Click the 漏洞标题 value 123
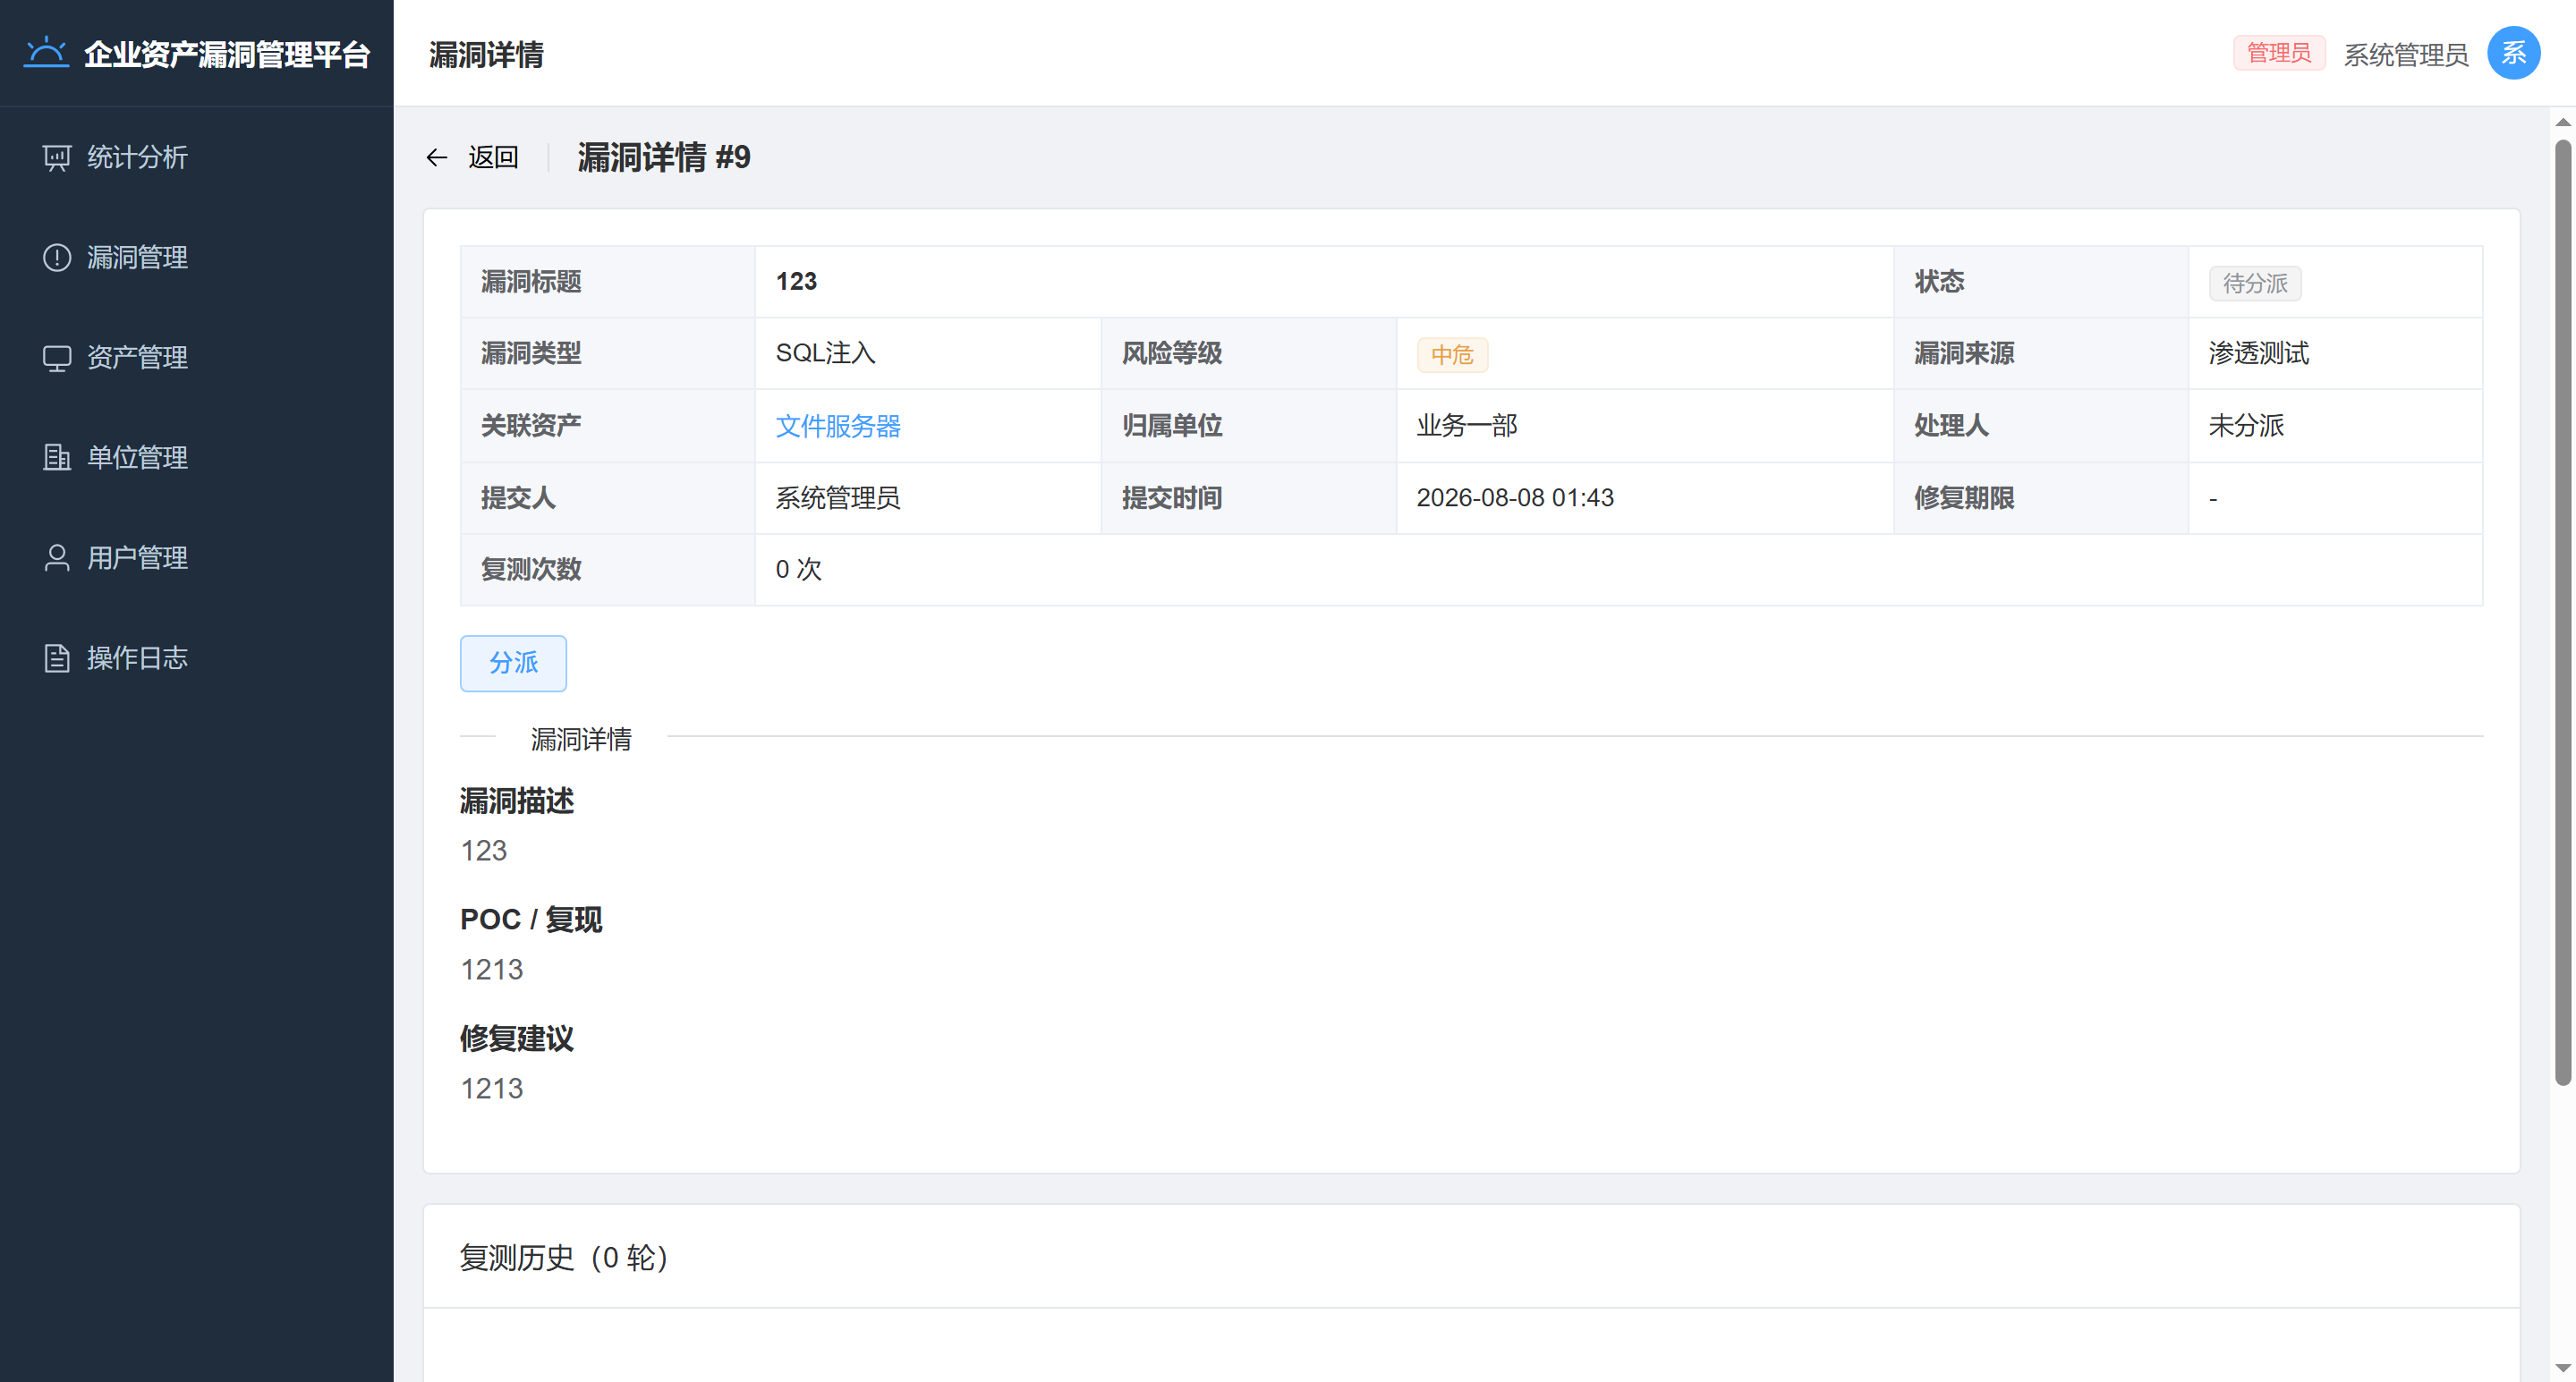The image size is (2576, 1382). pyautogui.click(x=796, y=282)
